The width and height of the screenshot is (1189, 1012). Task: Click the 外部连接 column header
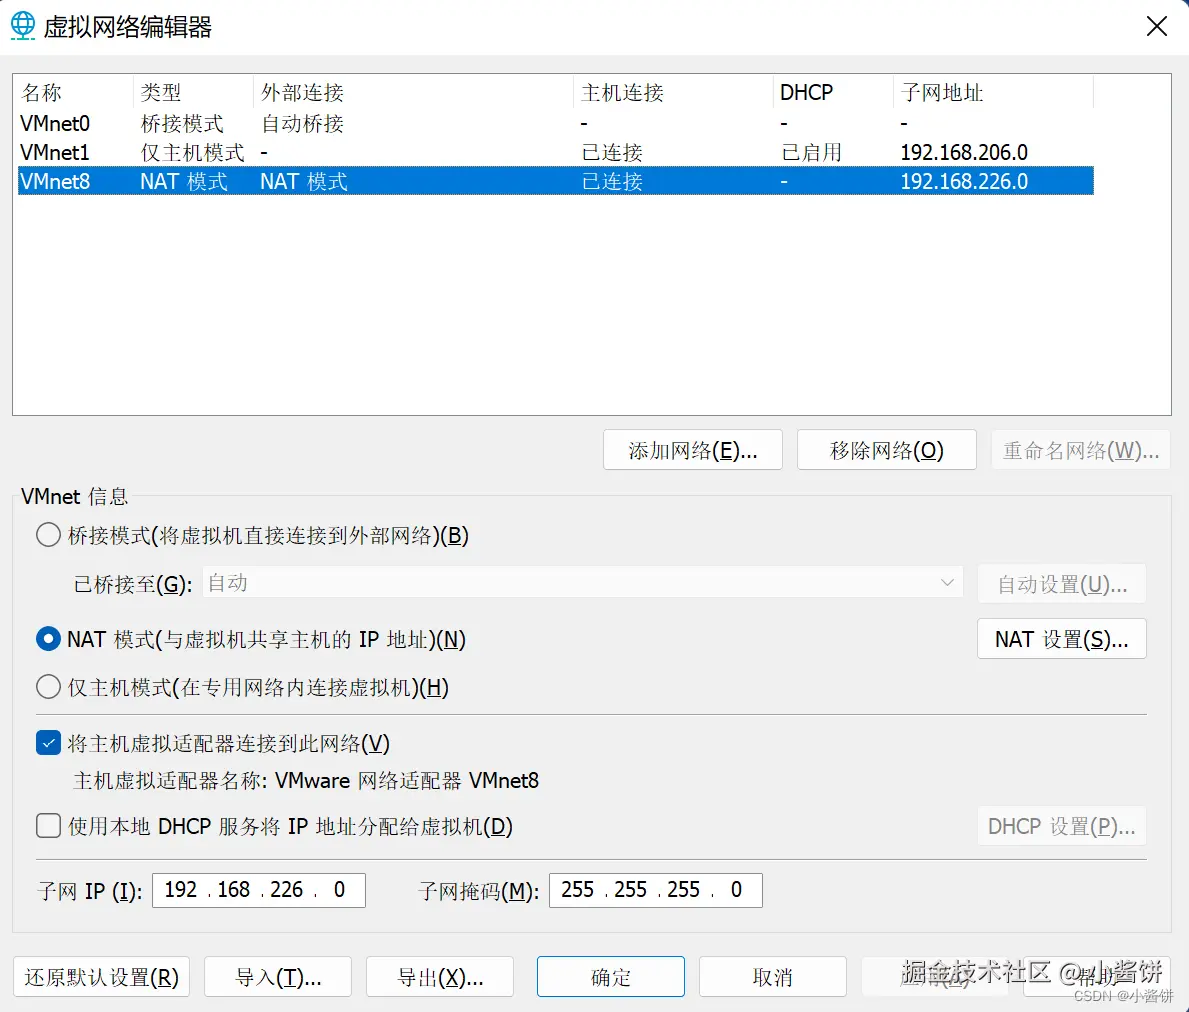[x=413, y=92]
